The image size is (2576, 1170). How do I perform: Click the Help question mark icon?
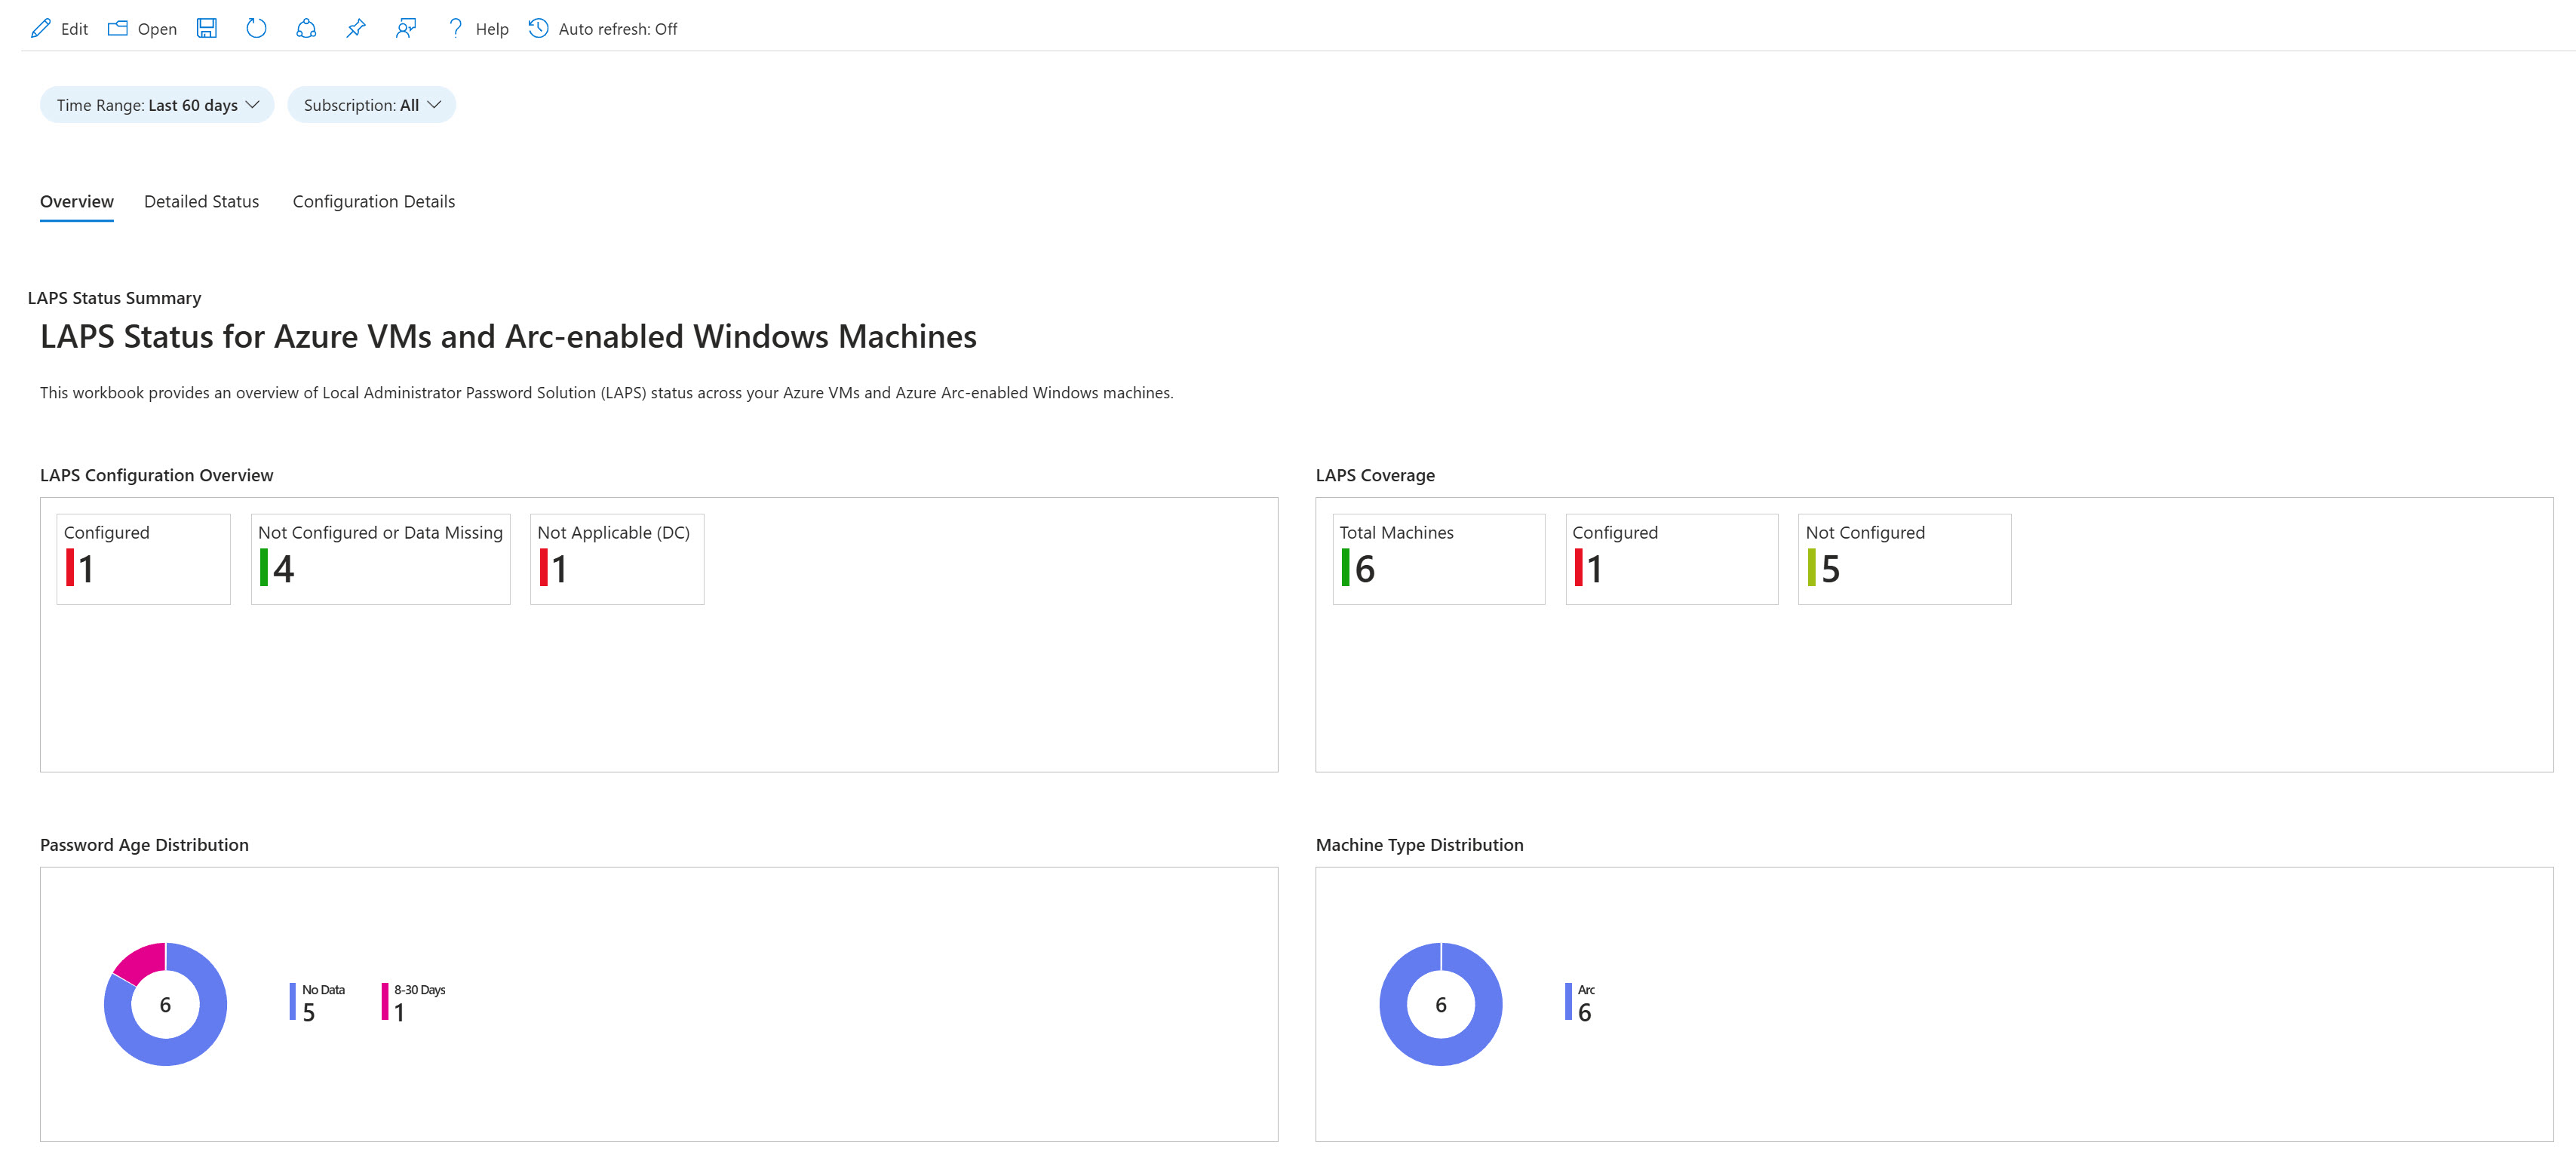click(x=456, y=29)
